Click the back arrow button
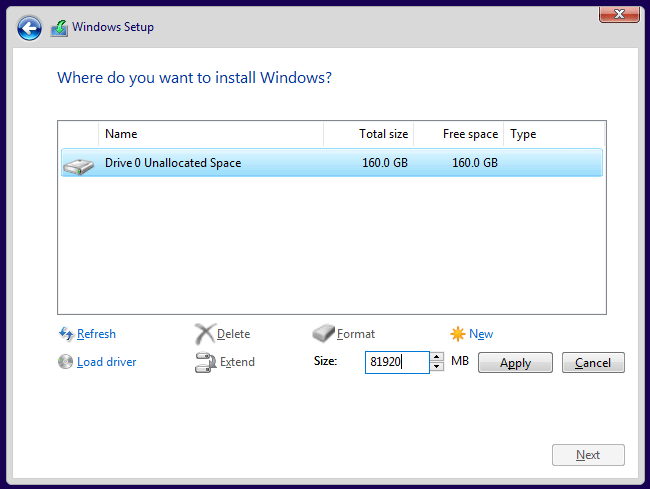Viewport: 650px width, 489px height. 30,28
